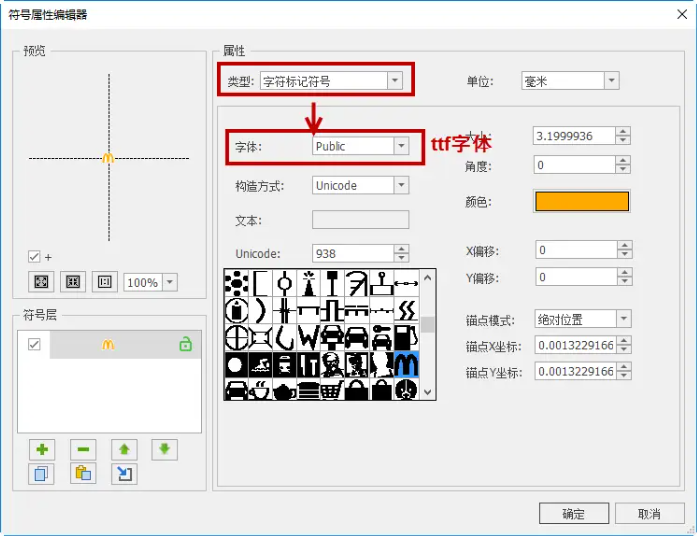Select the selected McDonald's M glyph

pyautogui.click(x=406, y=364)
